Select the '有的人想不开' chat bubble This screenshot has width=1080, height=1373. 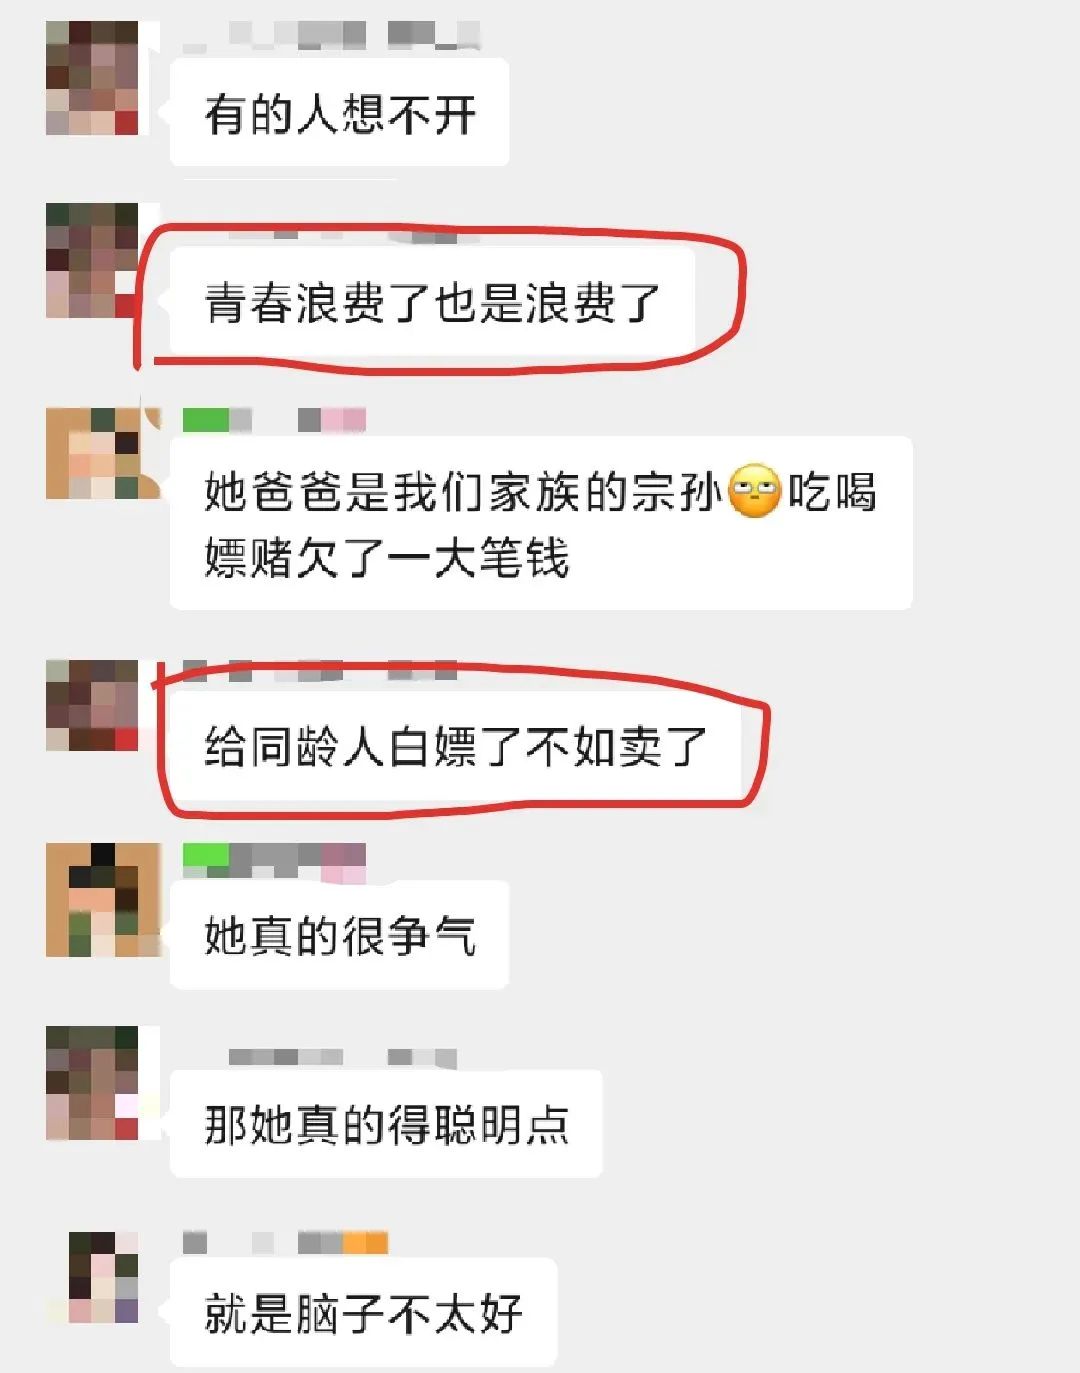point(340,112)
